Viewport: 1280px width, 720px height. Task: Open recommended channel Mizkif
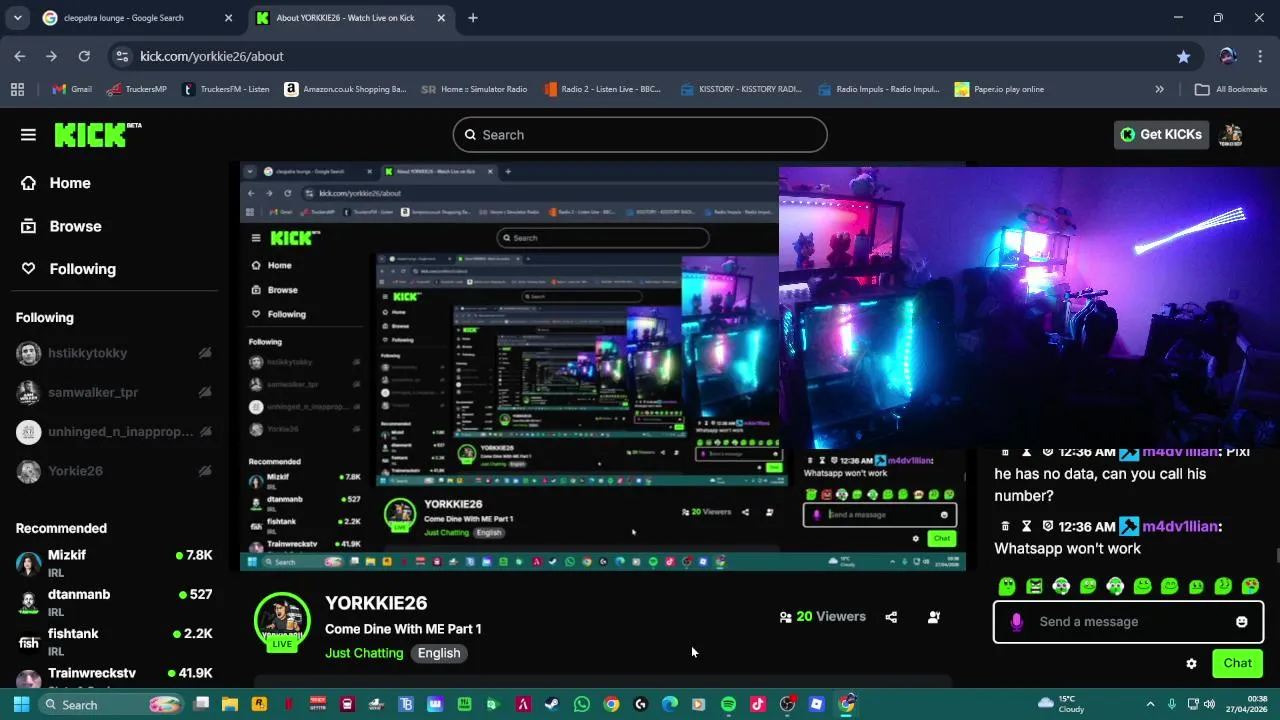(114, 563)
